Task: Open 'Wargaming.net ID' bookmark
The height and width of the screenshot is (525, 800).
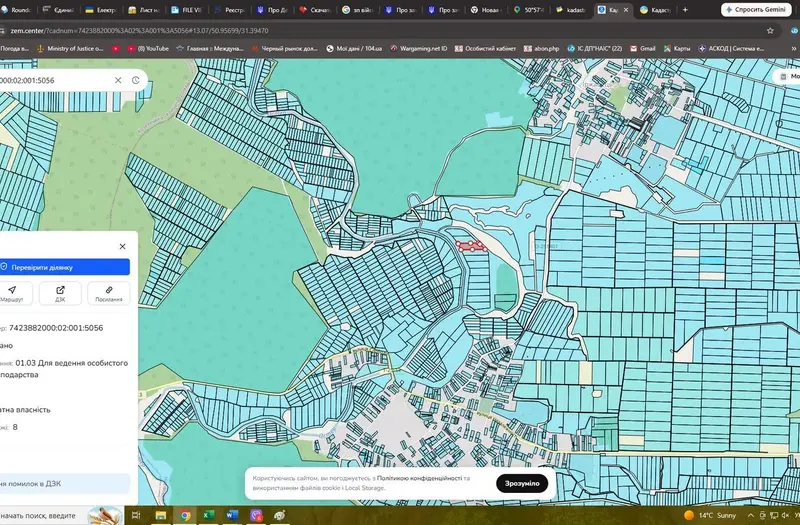Action: (418, 48)
